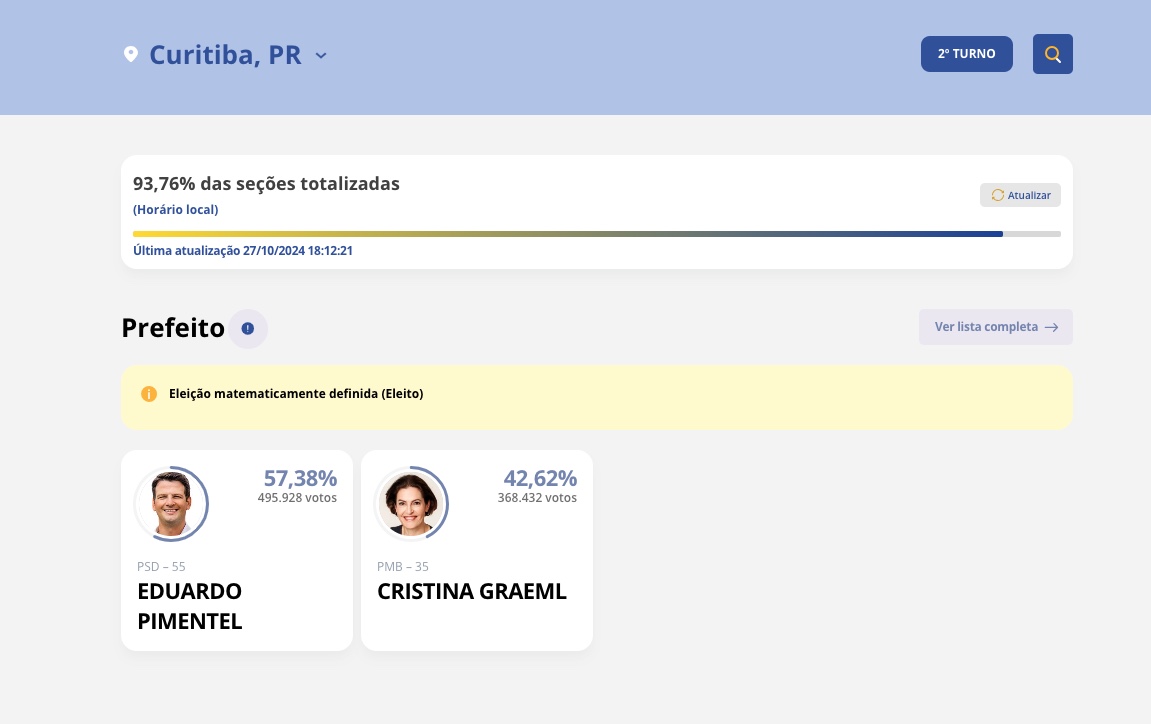Click the sections totalized progress bar
1151x724 pixels.
(x=596, y=234)
